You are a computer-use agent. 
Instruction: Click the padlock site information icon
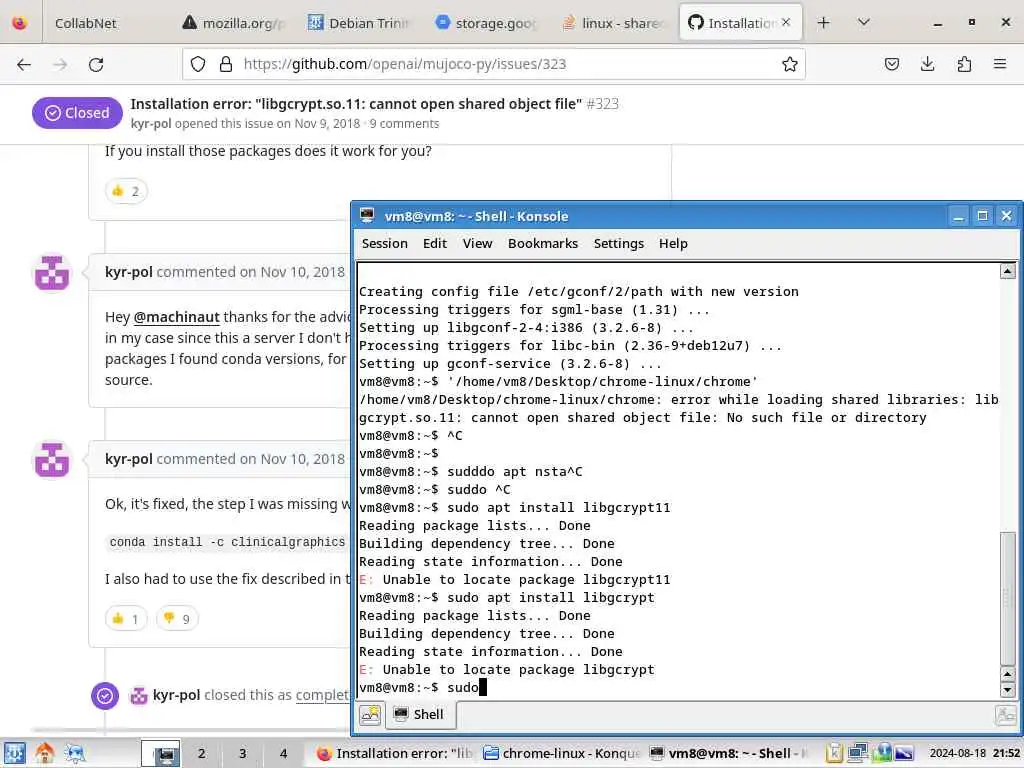point(225,64)
